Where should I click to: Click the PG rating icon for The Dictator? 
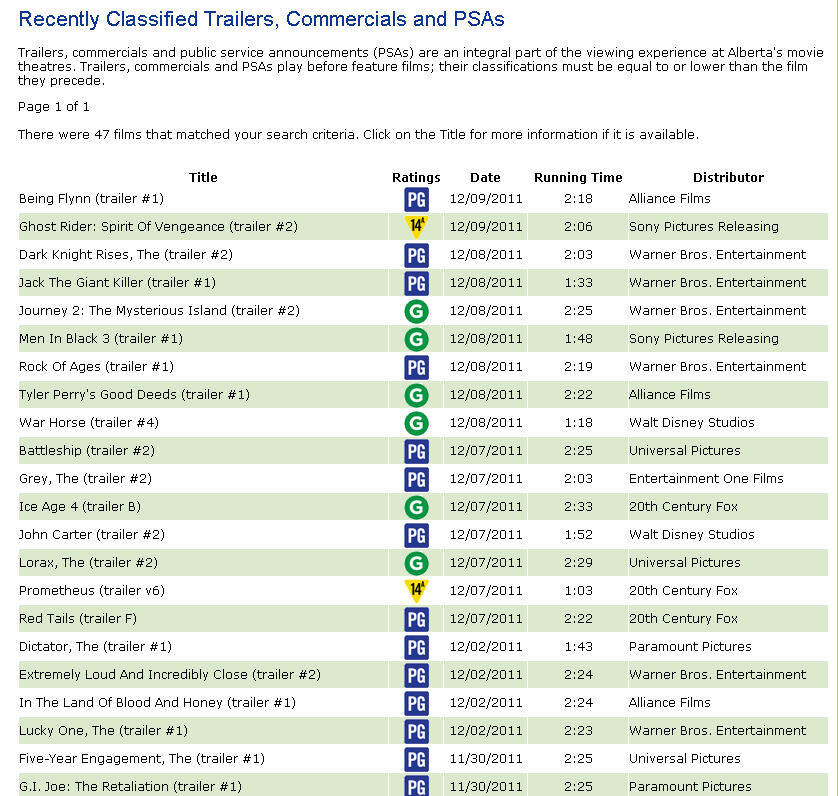click(x=416, y=647)
